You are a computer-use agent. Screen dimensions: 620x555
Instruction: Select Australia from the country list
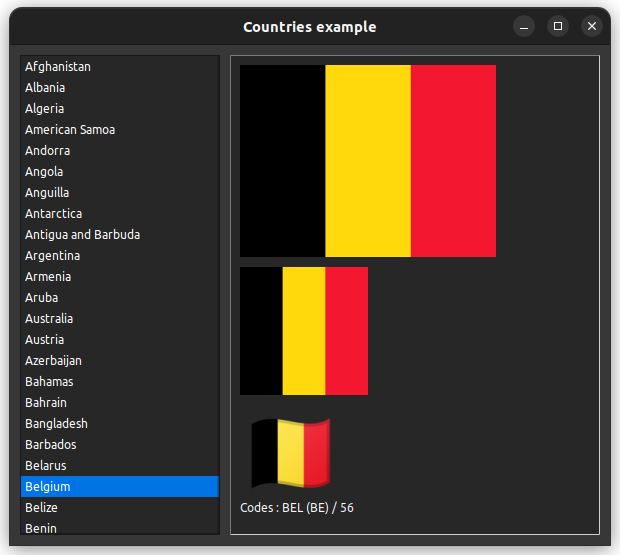[x=49, y=319]
